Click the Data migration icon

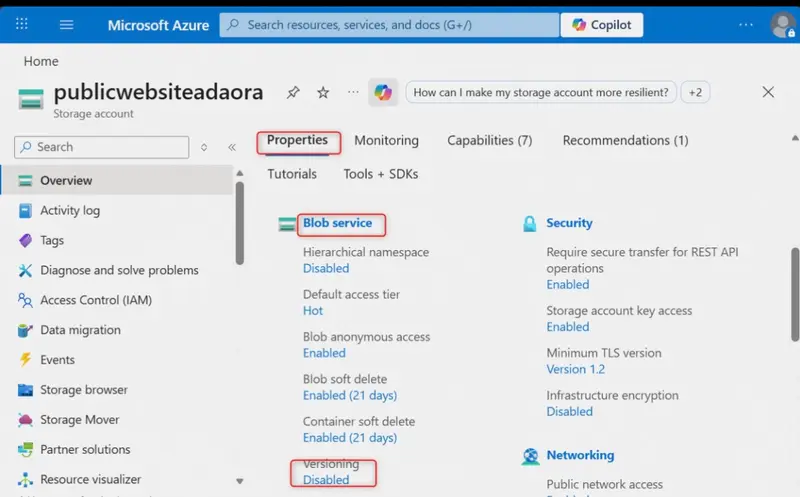coord(25,330)
